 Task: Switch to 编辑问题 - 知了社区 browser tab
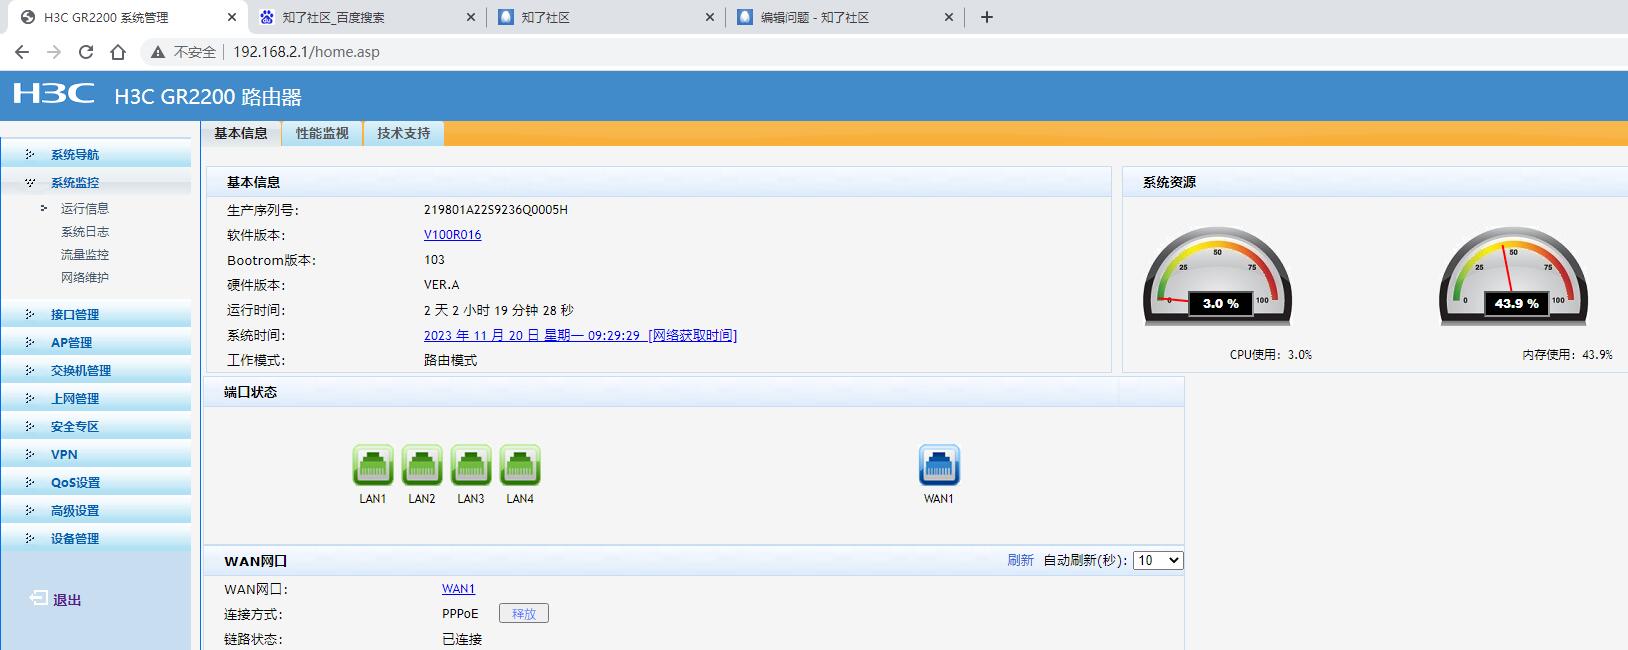[x=845, y=17]
